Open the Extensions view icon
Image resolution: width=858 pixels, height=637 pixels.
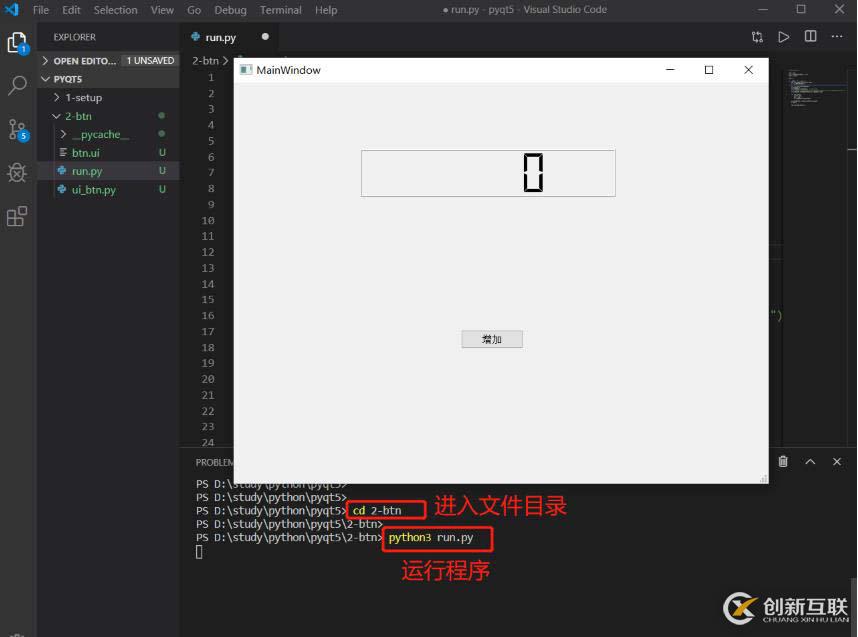[x=17, y=216]
